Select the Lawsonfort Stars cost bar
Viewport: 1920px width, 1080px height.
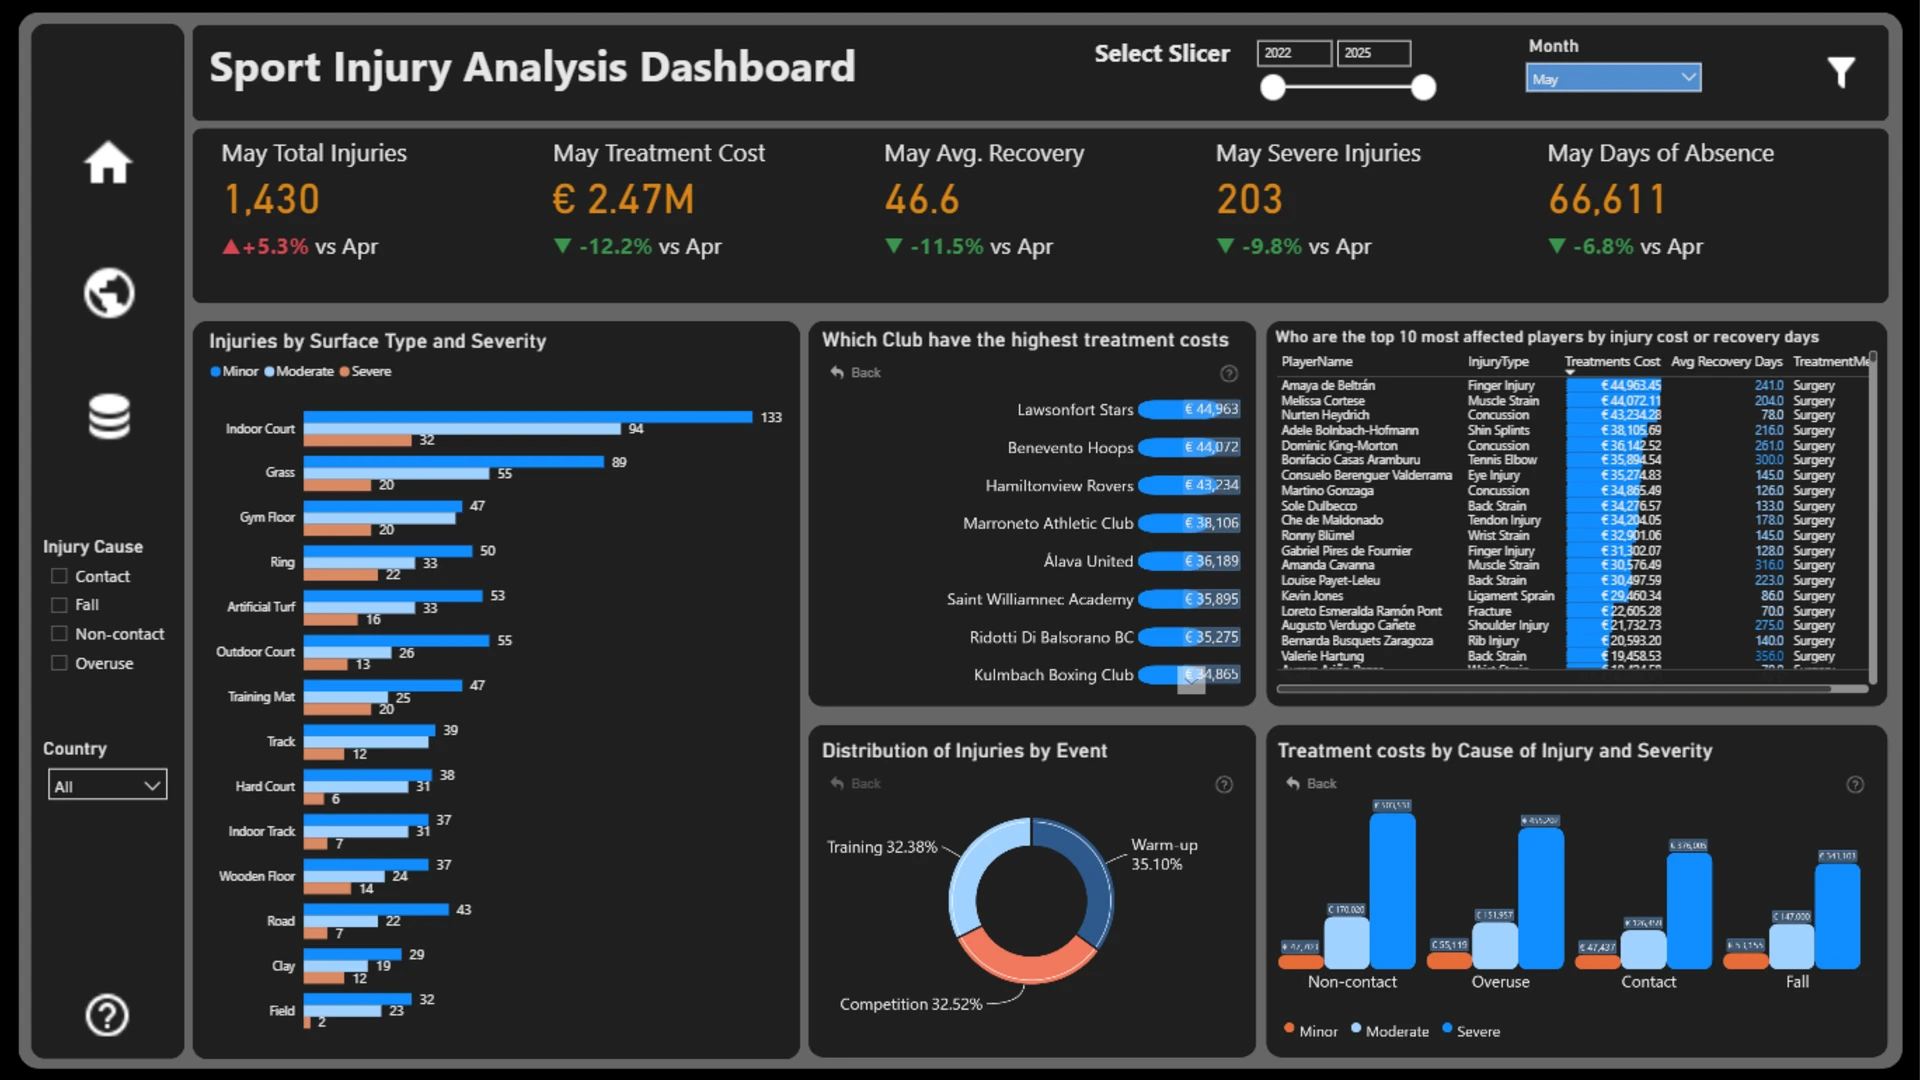click(1189, 409)
